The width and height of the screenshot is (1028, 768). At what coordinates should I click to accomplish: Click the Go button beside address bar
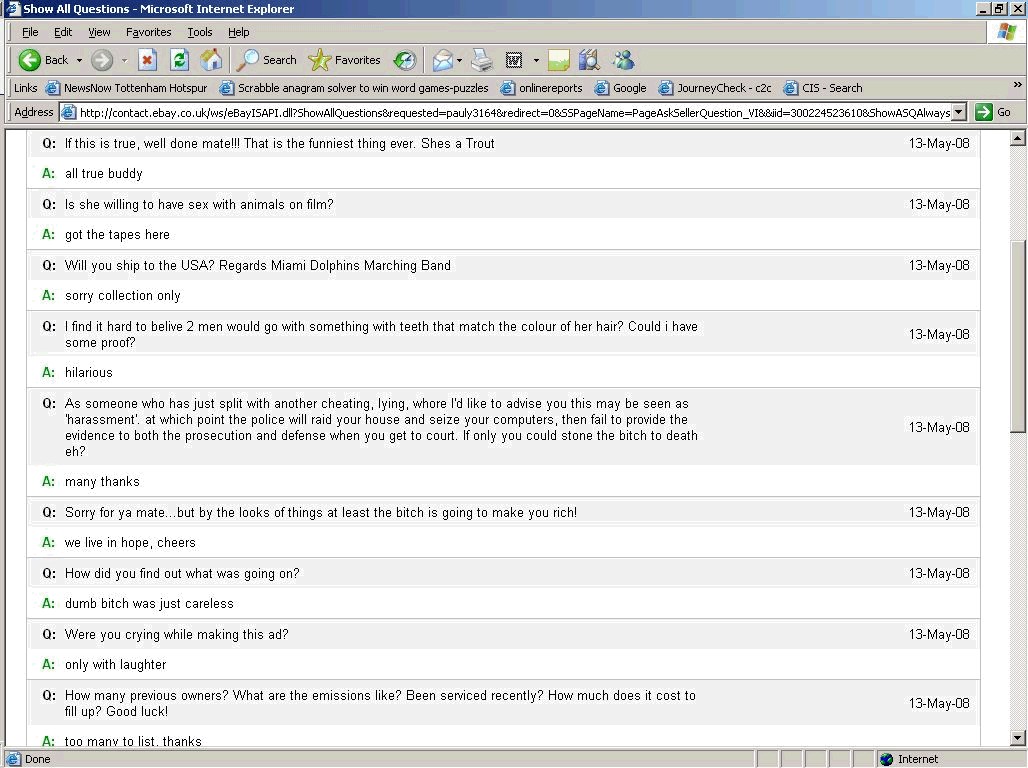coord(994,112)
